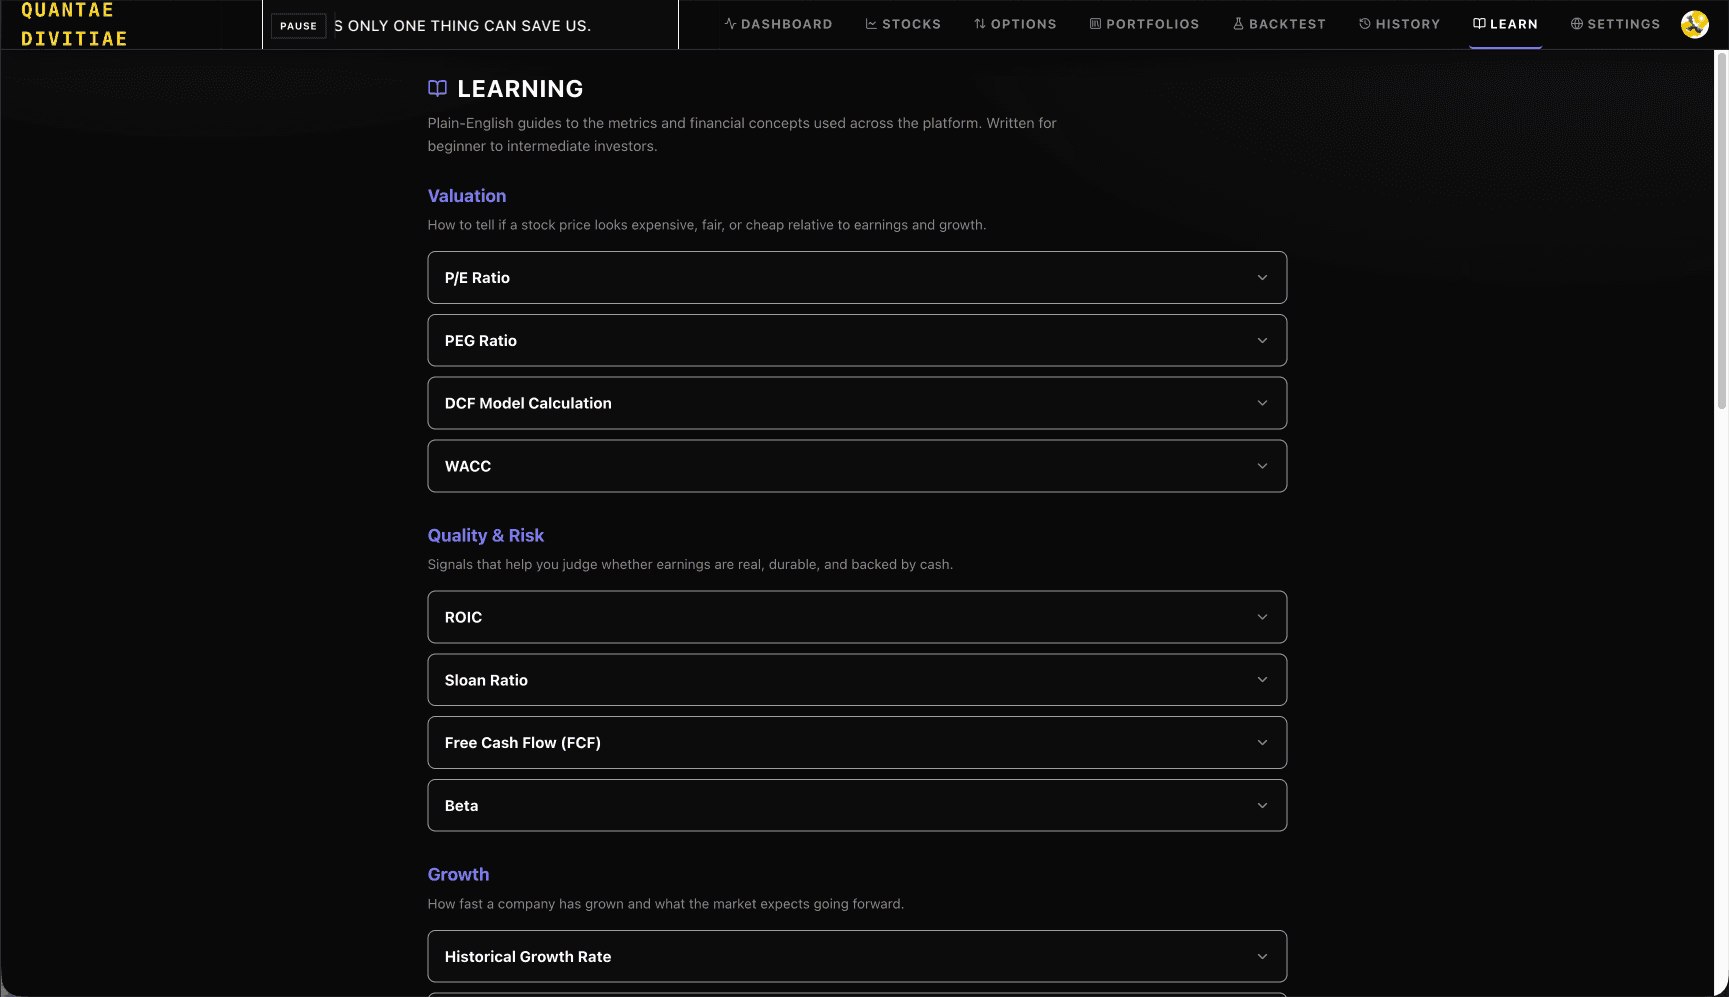Pause the scrolling ticker message
Viewport: 1729px width, 997px height.
point(298,26)
